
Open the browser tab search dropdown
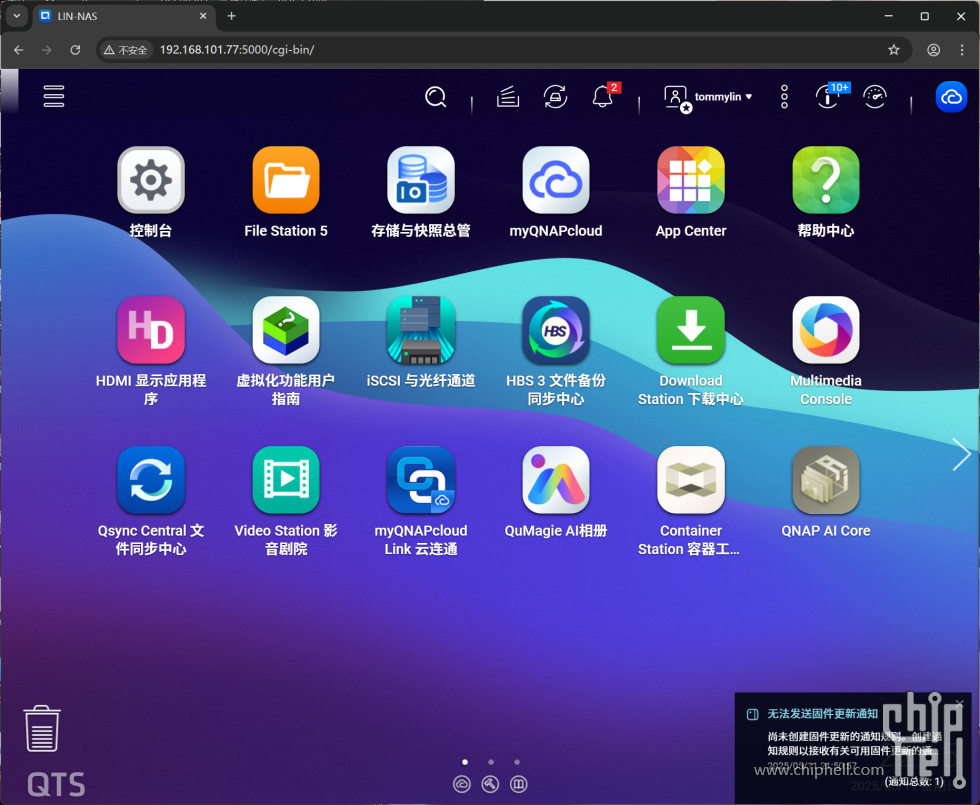point(17,16)
